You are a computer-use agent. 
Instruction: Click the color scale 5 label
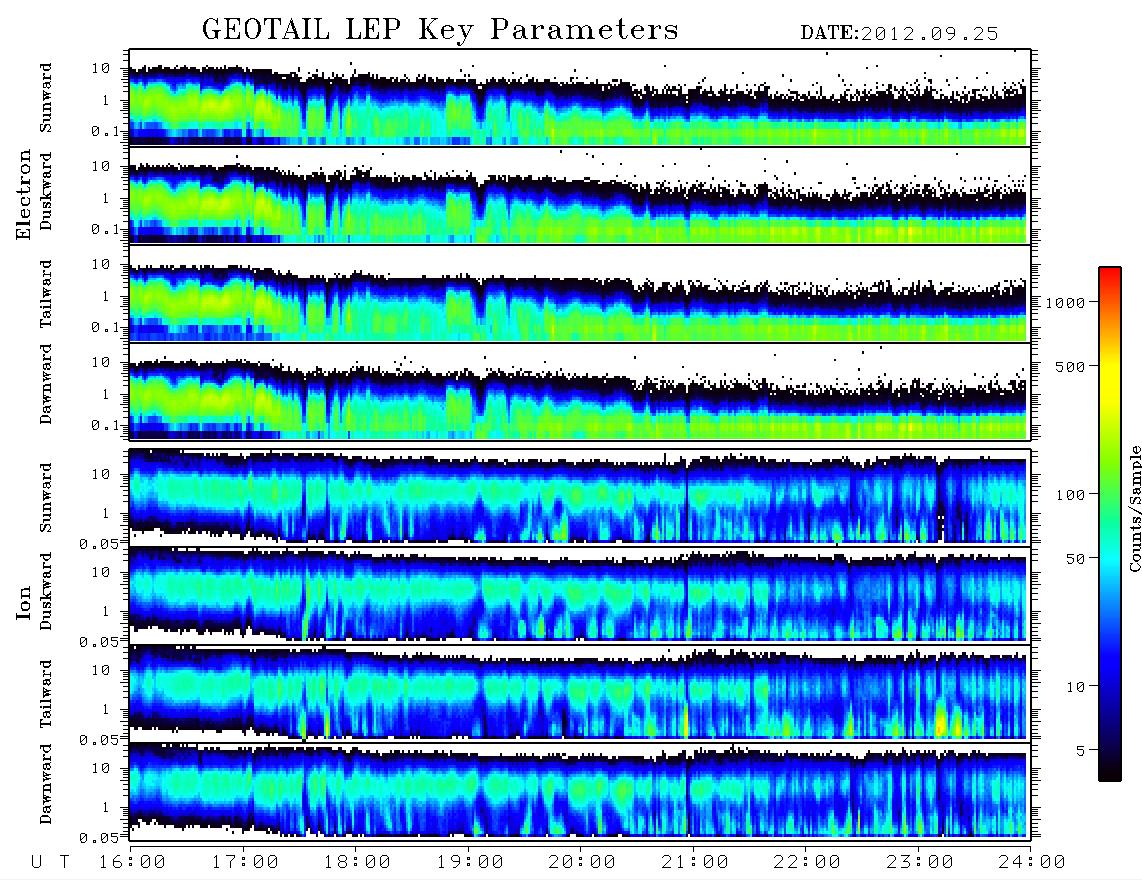[1081, 751]
